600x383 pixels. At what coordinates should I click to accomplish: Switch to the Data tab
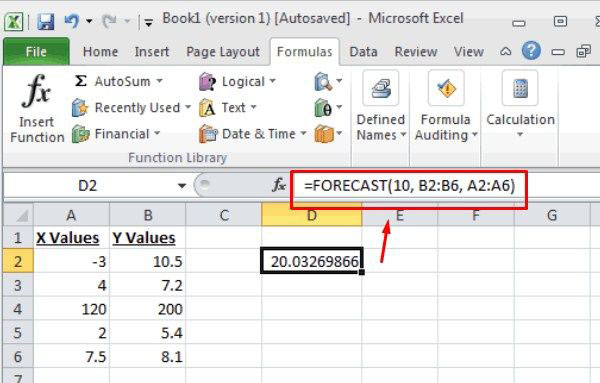(x=363, y=52)
